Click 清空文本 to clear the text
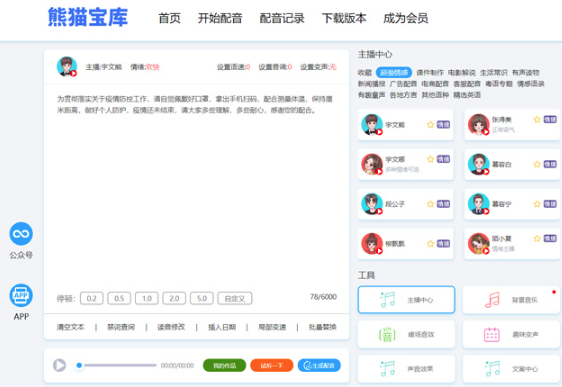Screen dimensions: 562x387 click(x=71, y=327)
